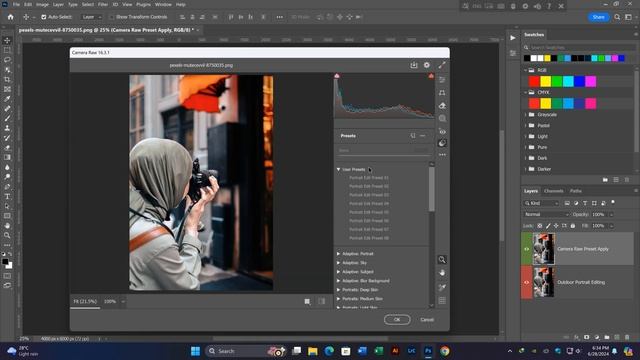Collapse the User Presets group
640x360 pixels.
point(338,169)
